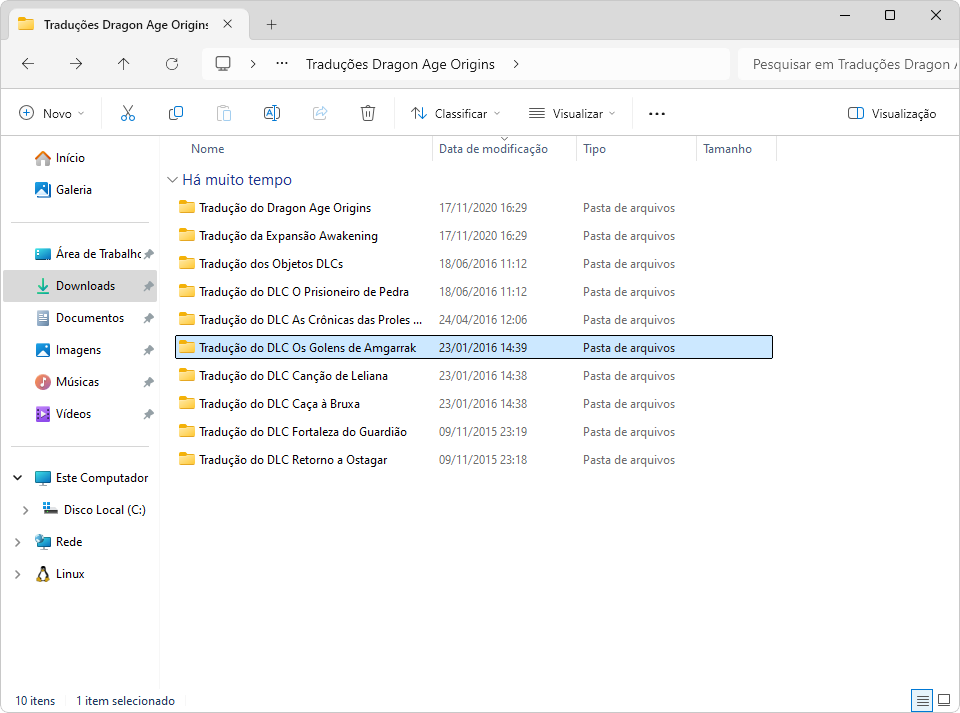Select folder Tradução do DLC As Crônicas das Proles
Viewport: 960px width, 713px height.
[x=474, y=319]
